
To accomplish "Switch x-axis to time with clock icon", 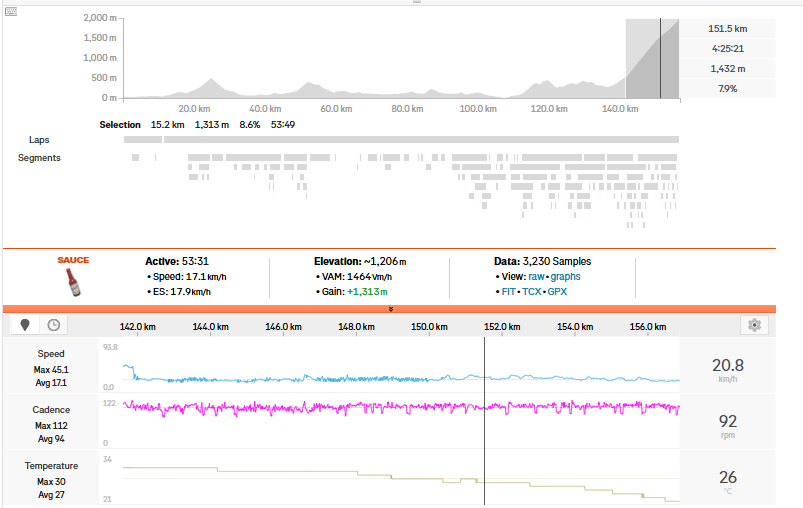I will click(54, 325).
